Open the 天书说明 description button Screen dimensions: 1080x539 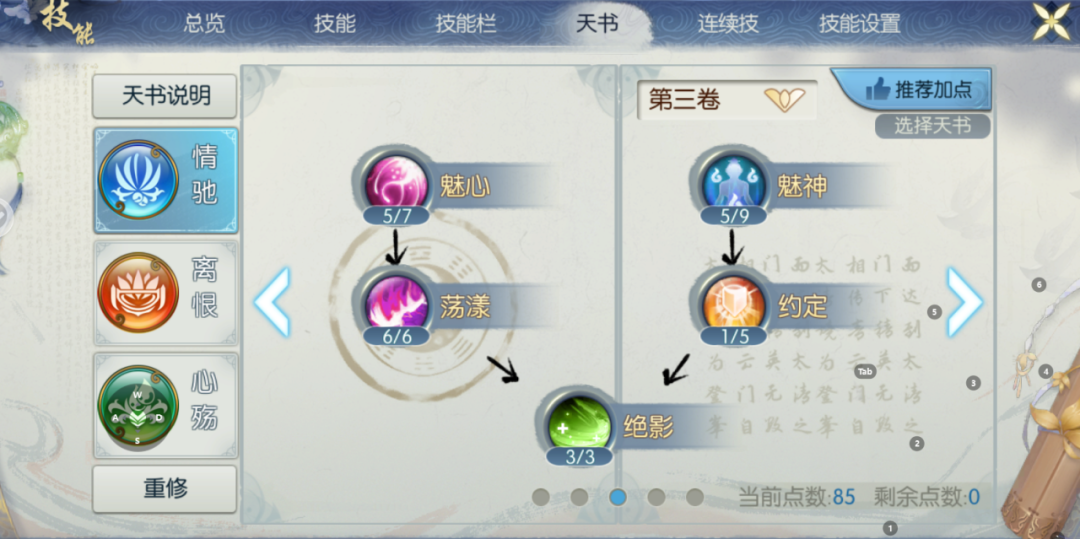pyautogui.click(x=165, y=96)
